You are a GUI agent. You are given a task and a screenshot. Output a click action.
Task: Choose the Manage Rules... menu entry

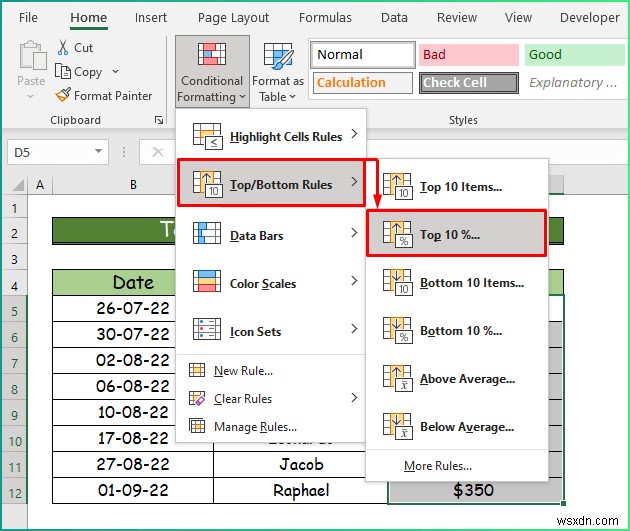click(x=255, y=426)
